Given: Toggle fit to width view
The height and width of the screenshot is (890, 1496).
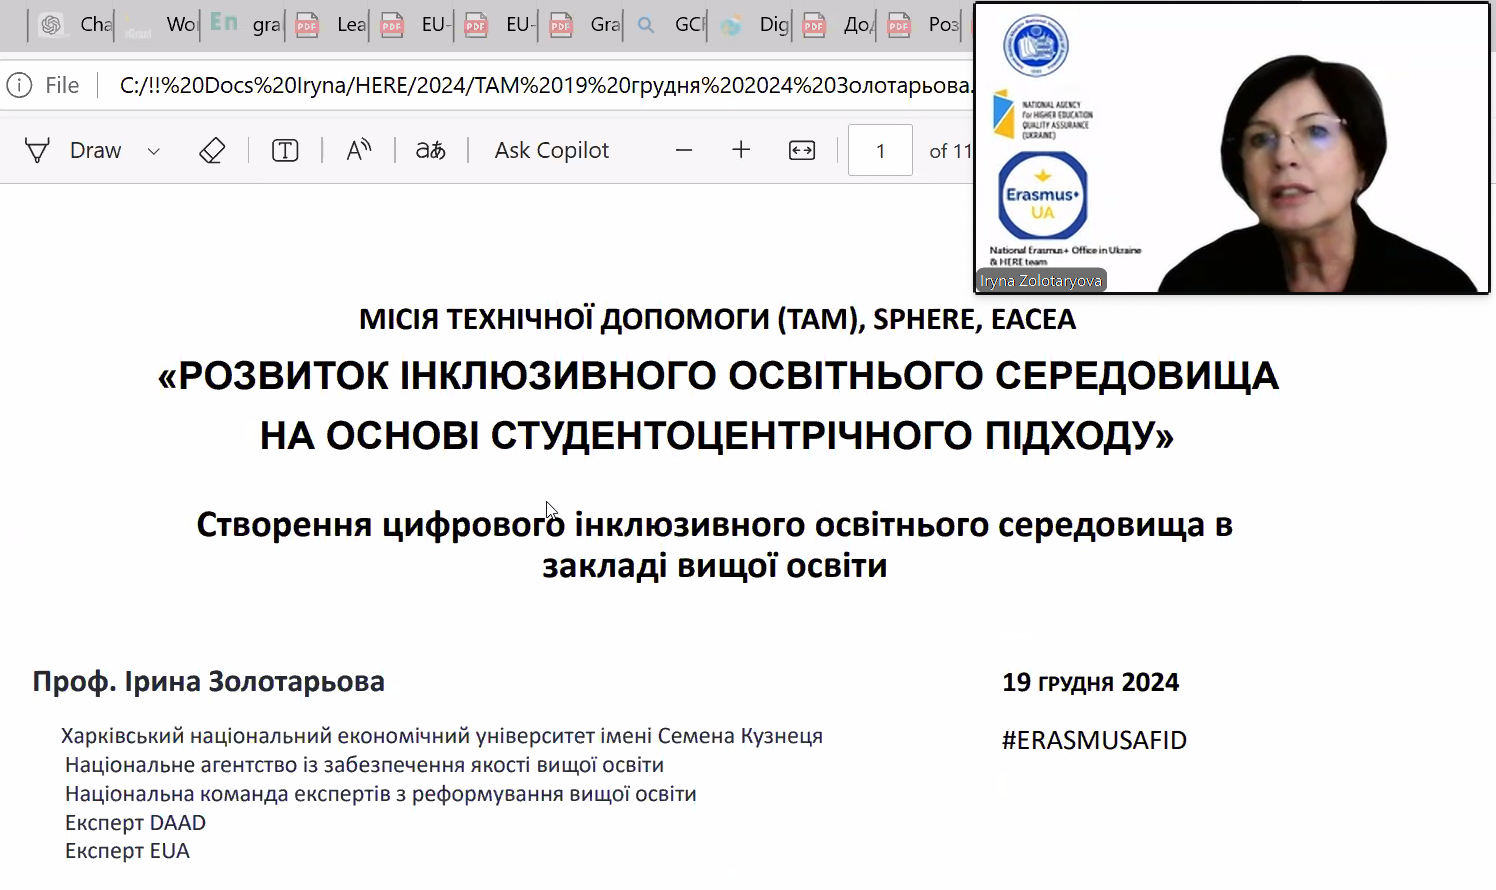Looking at the screenshot, I should [x=802, y=150].
